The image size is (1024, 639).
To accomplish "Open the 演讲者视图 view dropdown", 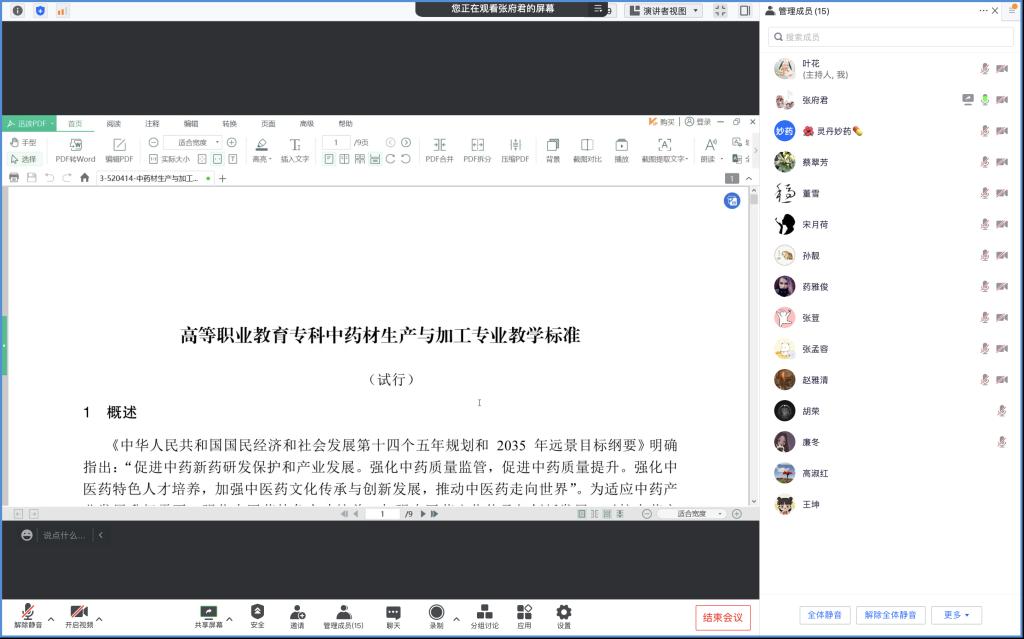I will point(664,11).
